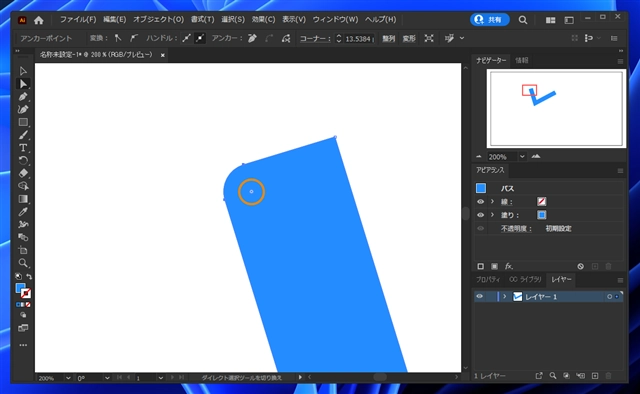Click the 整列 button
640x394 pixels.
[x=389, y=38]
